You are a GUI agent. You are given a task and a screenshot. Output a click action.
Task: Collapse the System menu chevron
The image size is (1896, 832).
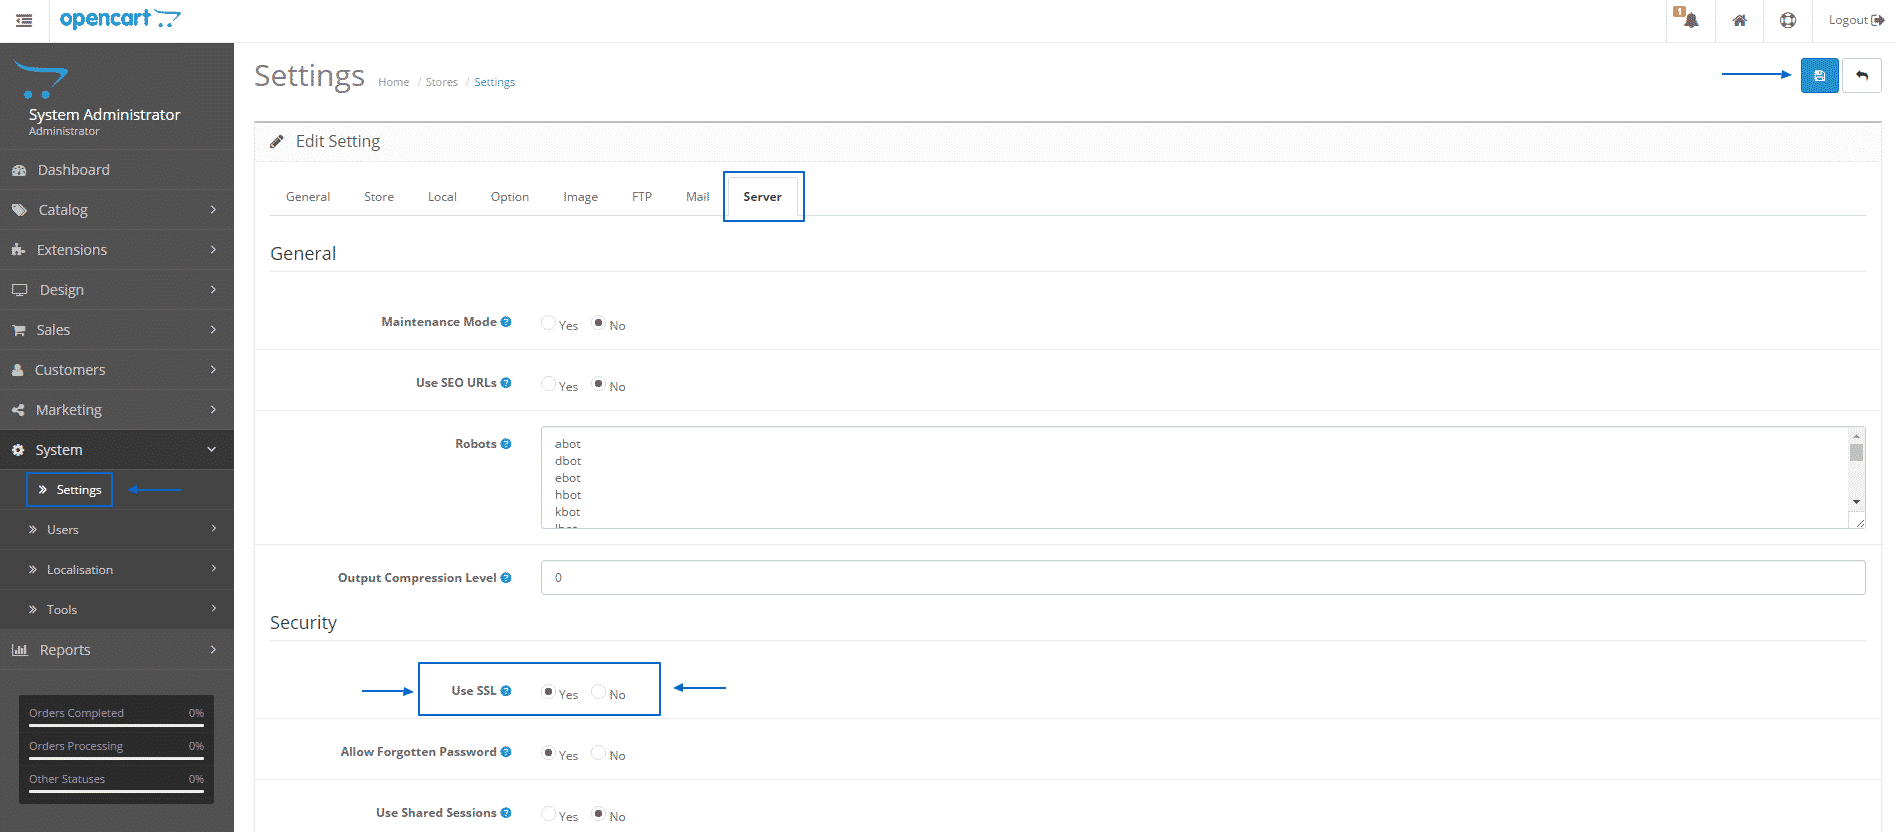point(212,450)
